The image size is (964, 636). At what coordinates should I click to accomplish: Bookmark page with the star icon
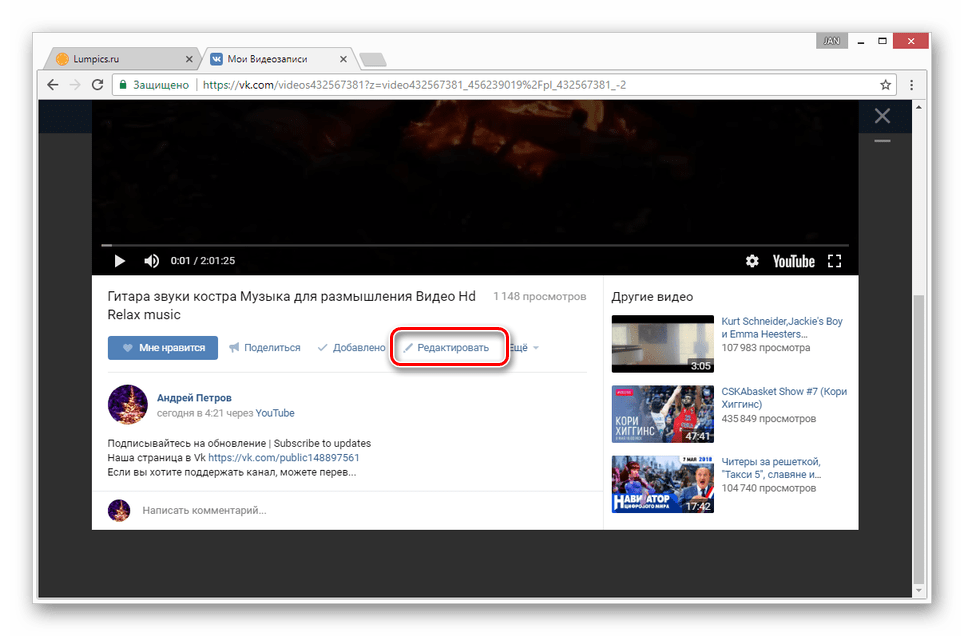click(x=885, y=85)
